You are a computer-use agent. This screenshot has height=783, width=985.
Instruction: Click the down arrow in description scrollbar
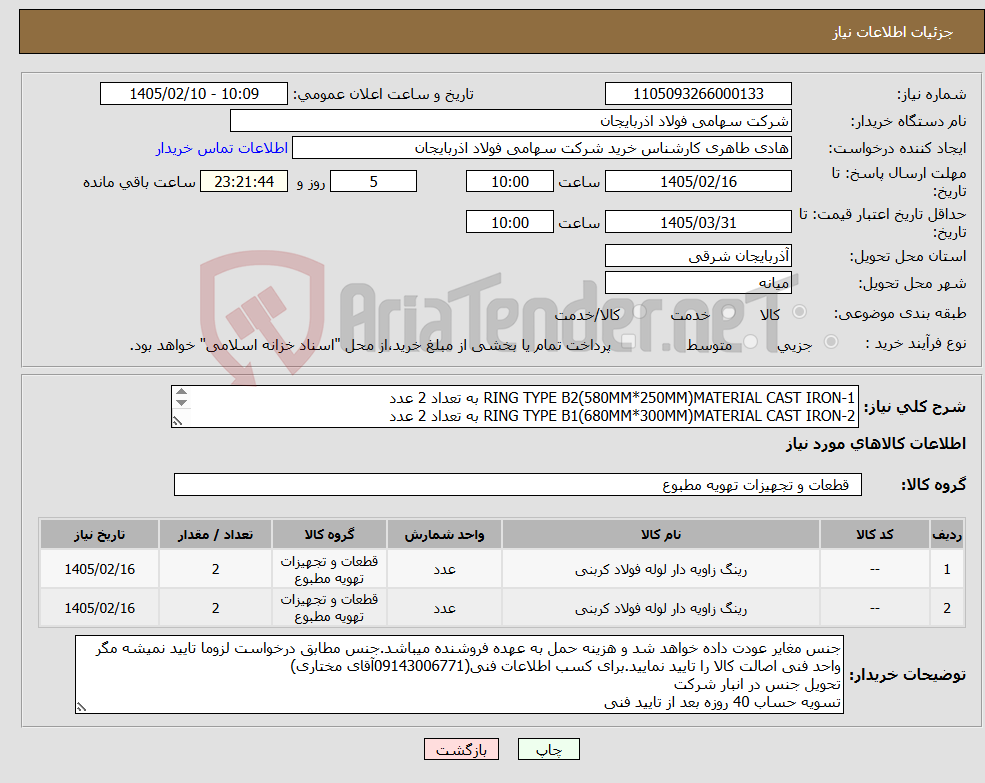coord(182,403)
